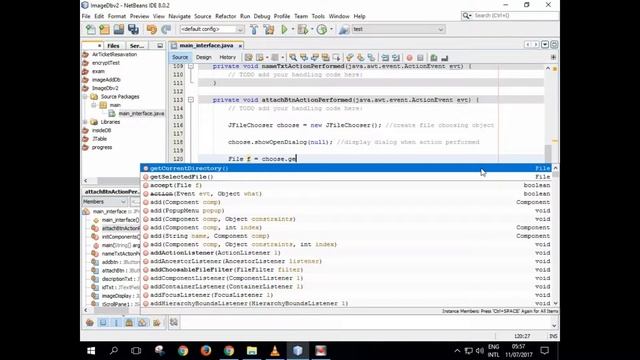The height and width of the screenshot is (360, 640).
Task: Select getSelectedFile() from the completion list
Action: tap(346, 177)
